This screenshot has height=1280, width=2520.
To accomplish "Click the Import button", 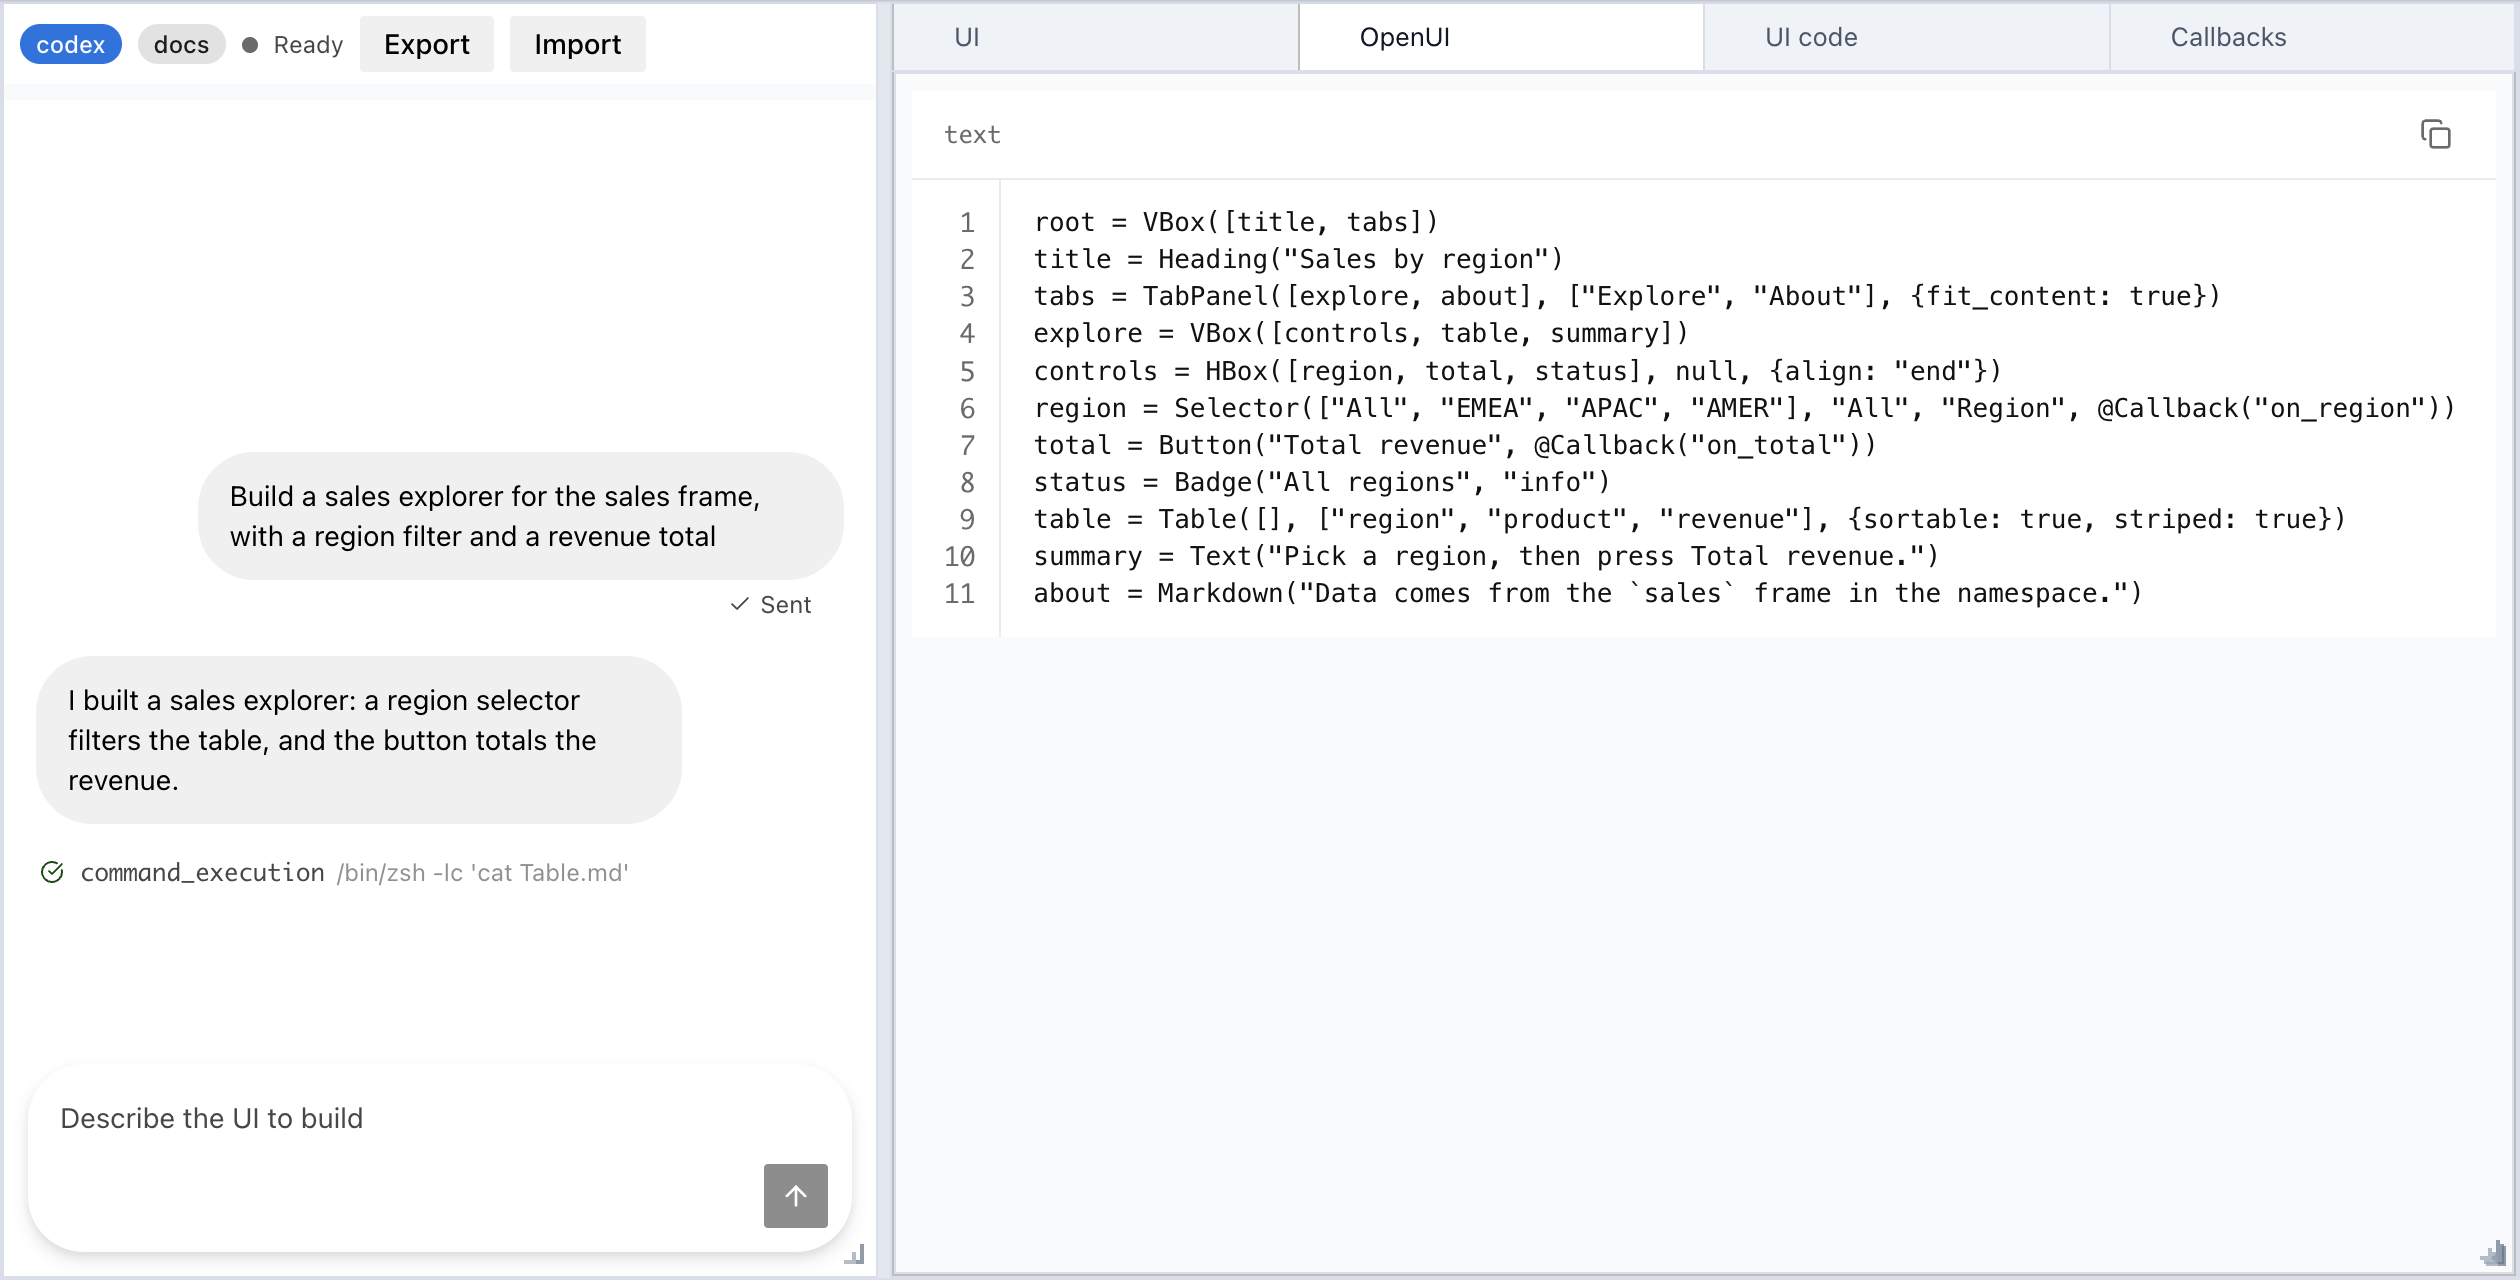I will 578,44.
